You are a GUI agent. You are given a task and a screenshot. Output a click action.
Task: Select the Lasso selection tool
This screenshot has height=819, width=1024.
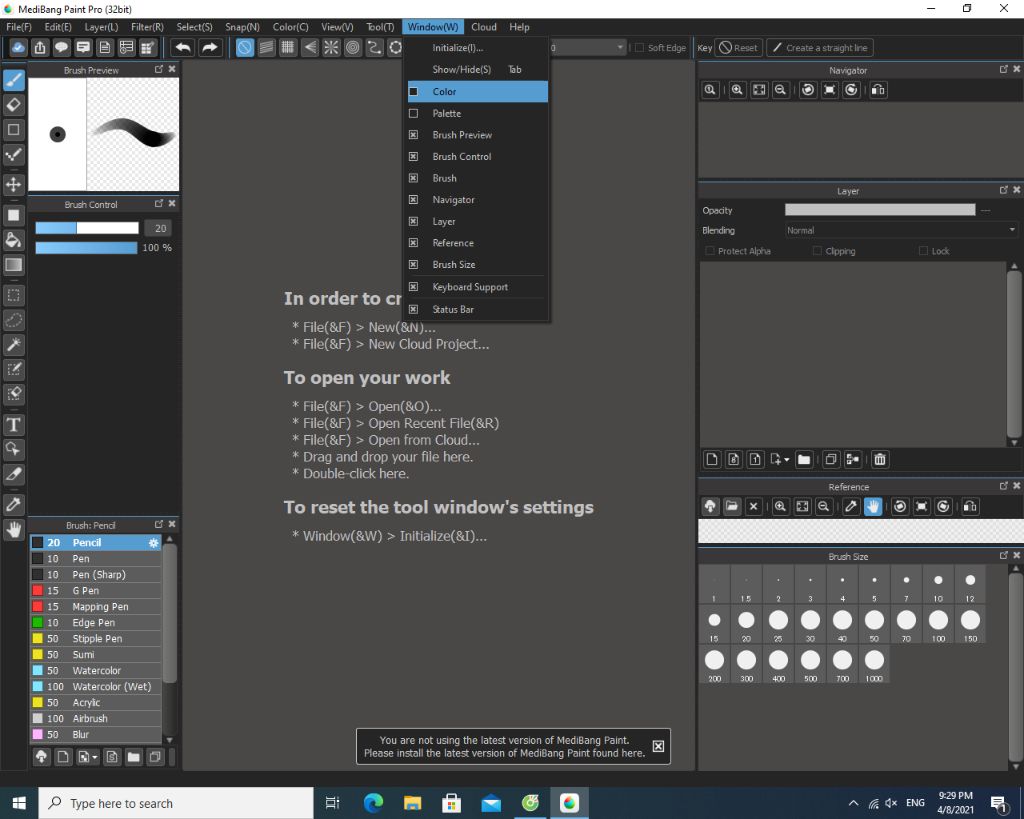coord(14,320)
